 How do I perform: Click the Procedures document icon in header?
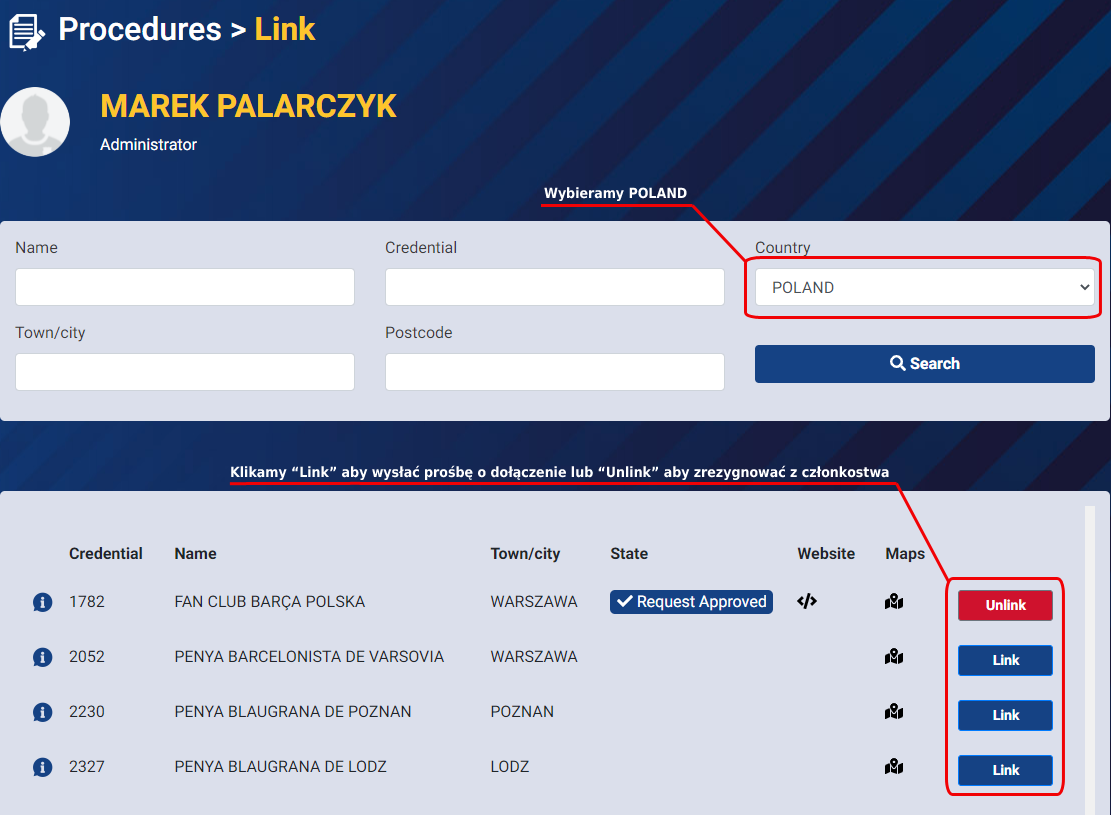tap(27, 33)
